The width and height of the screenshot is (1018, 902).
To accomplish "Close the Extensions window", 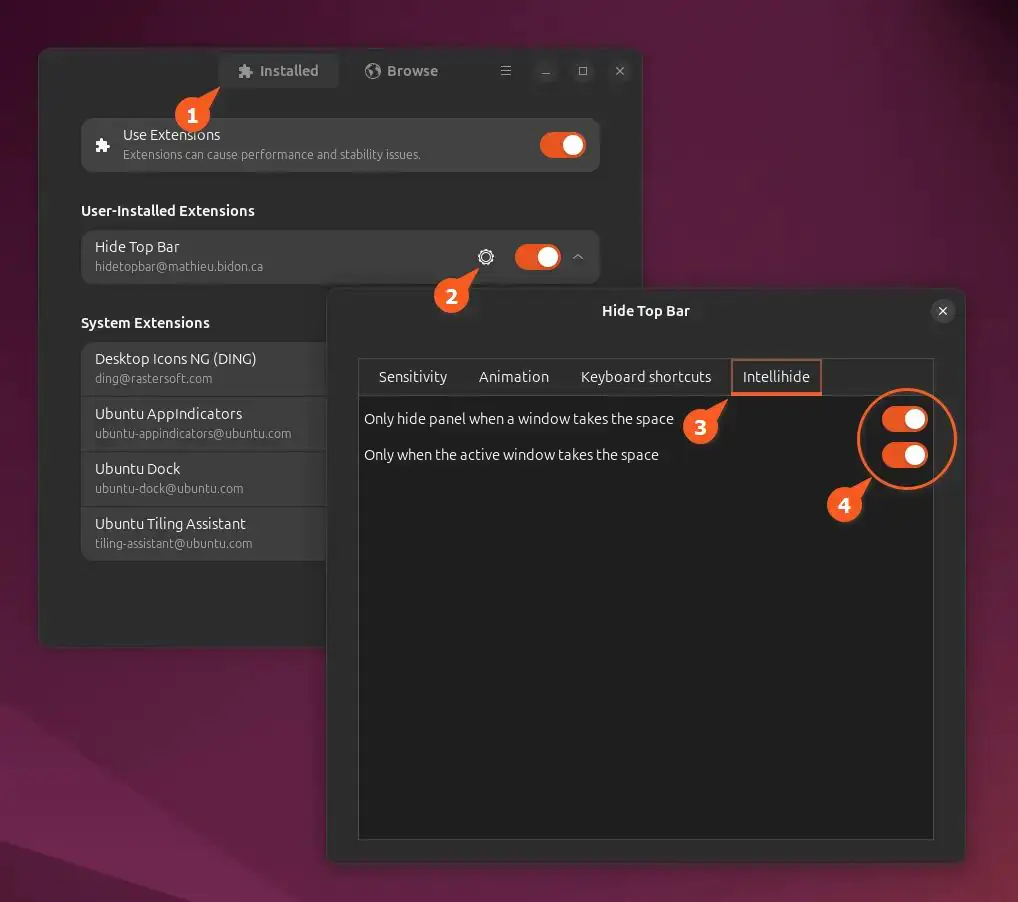I will coord(620,71).
